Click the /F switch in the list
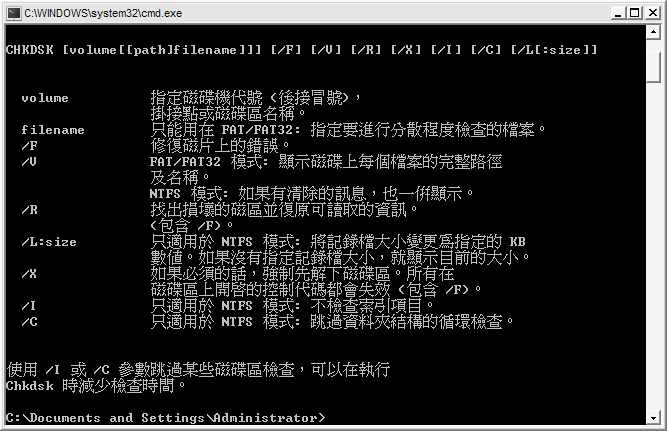667x431 pixels. (29, 146)
